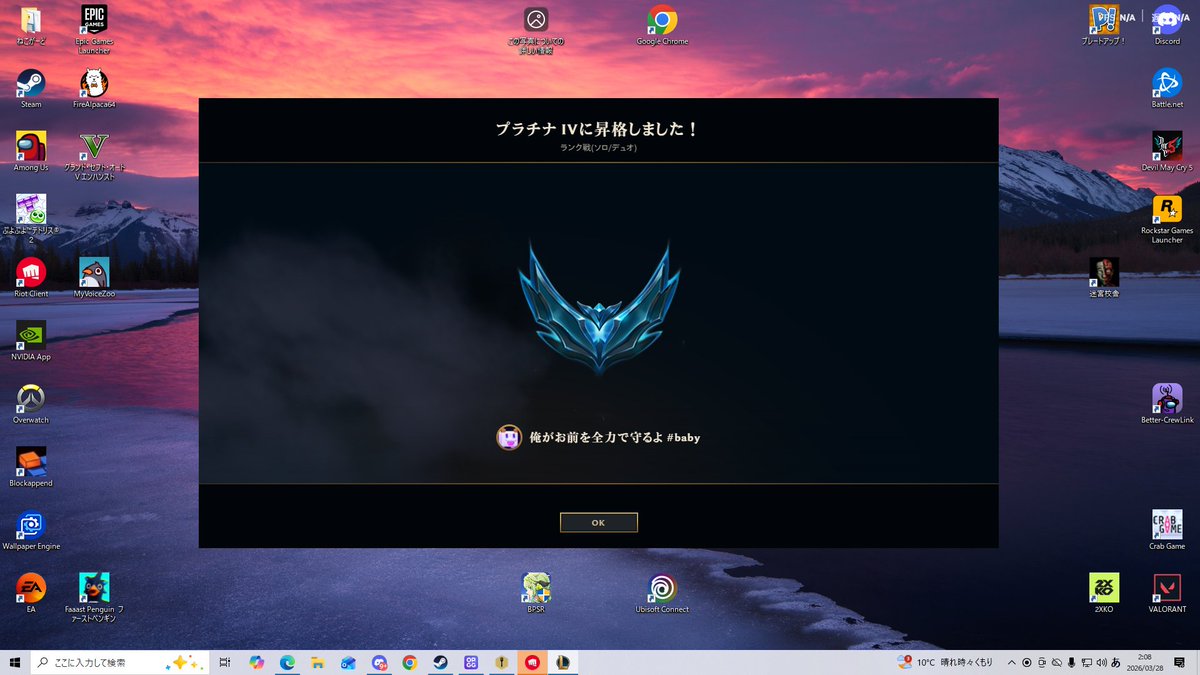This screenshot has height=675, width=1200.
Task: Open Copilot from the taskbar
Action: (257, 662)
